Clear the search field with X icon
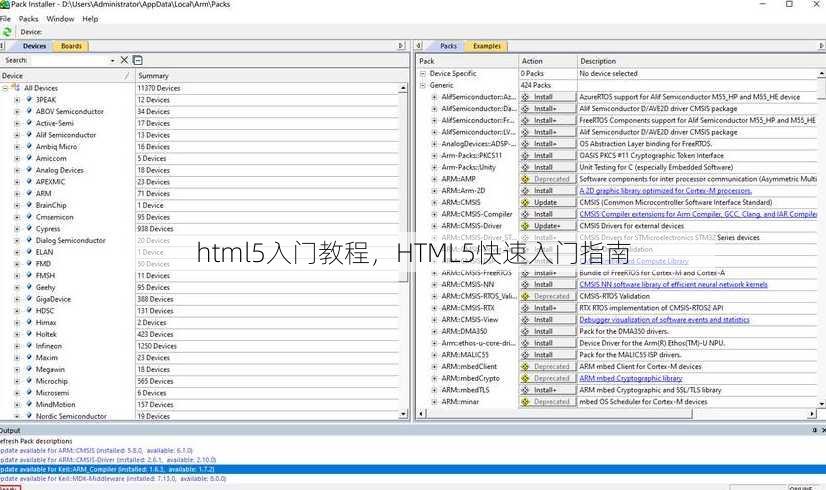 (124, 60)
